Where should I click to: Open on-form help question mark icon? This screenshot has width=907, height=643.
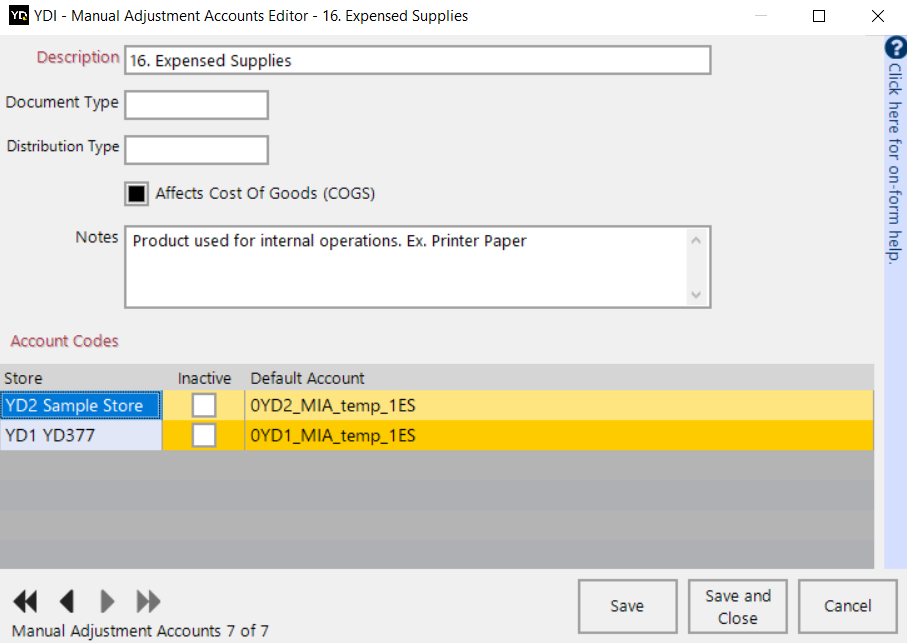[x=895, y=49]
